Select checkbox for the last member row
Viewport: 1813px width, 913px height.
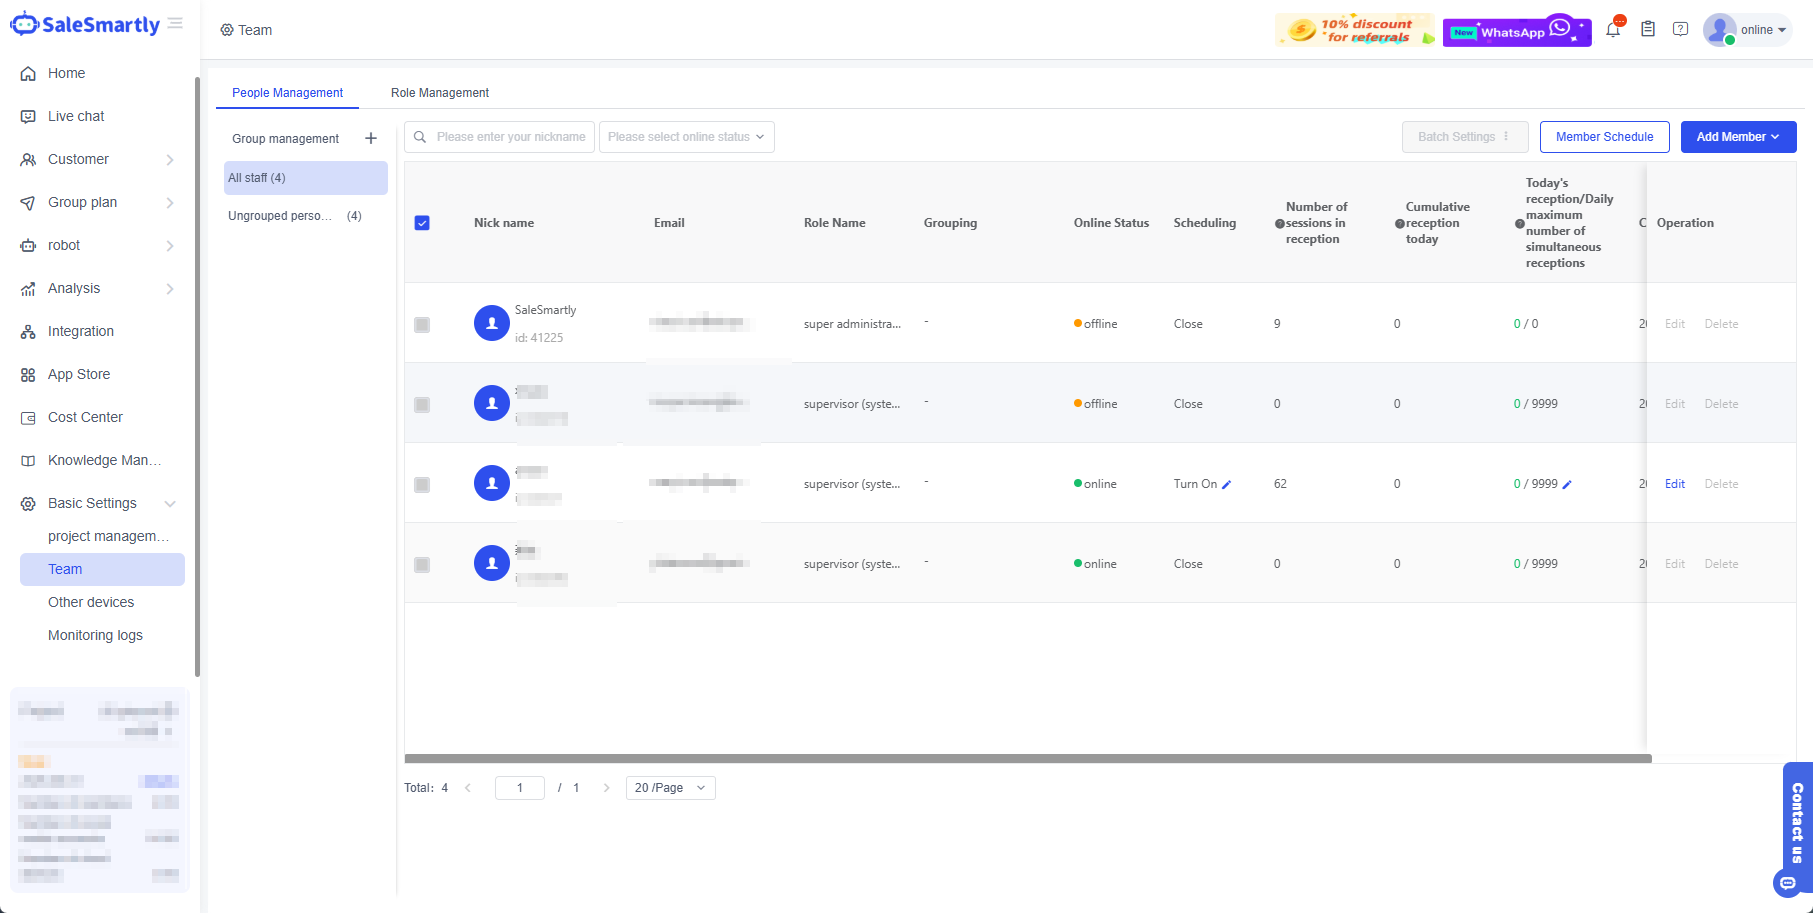click(422, 565)
